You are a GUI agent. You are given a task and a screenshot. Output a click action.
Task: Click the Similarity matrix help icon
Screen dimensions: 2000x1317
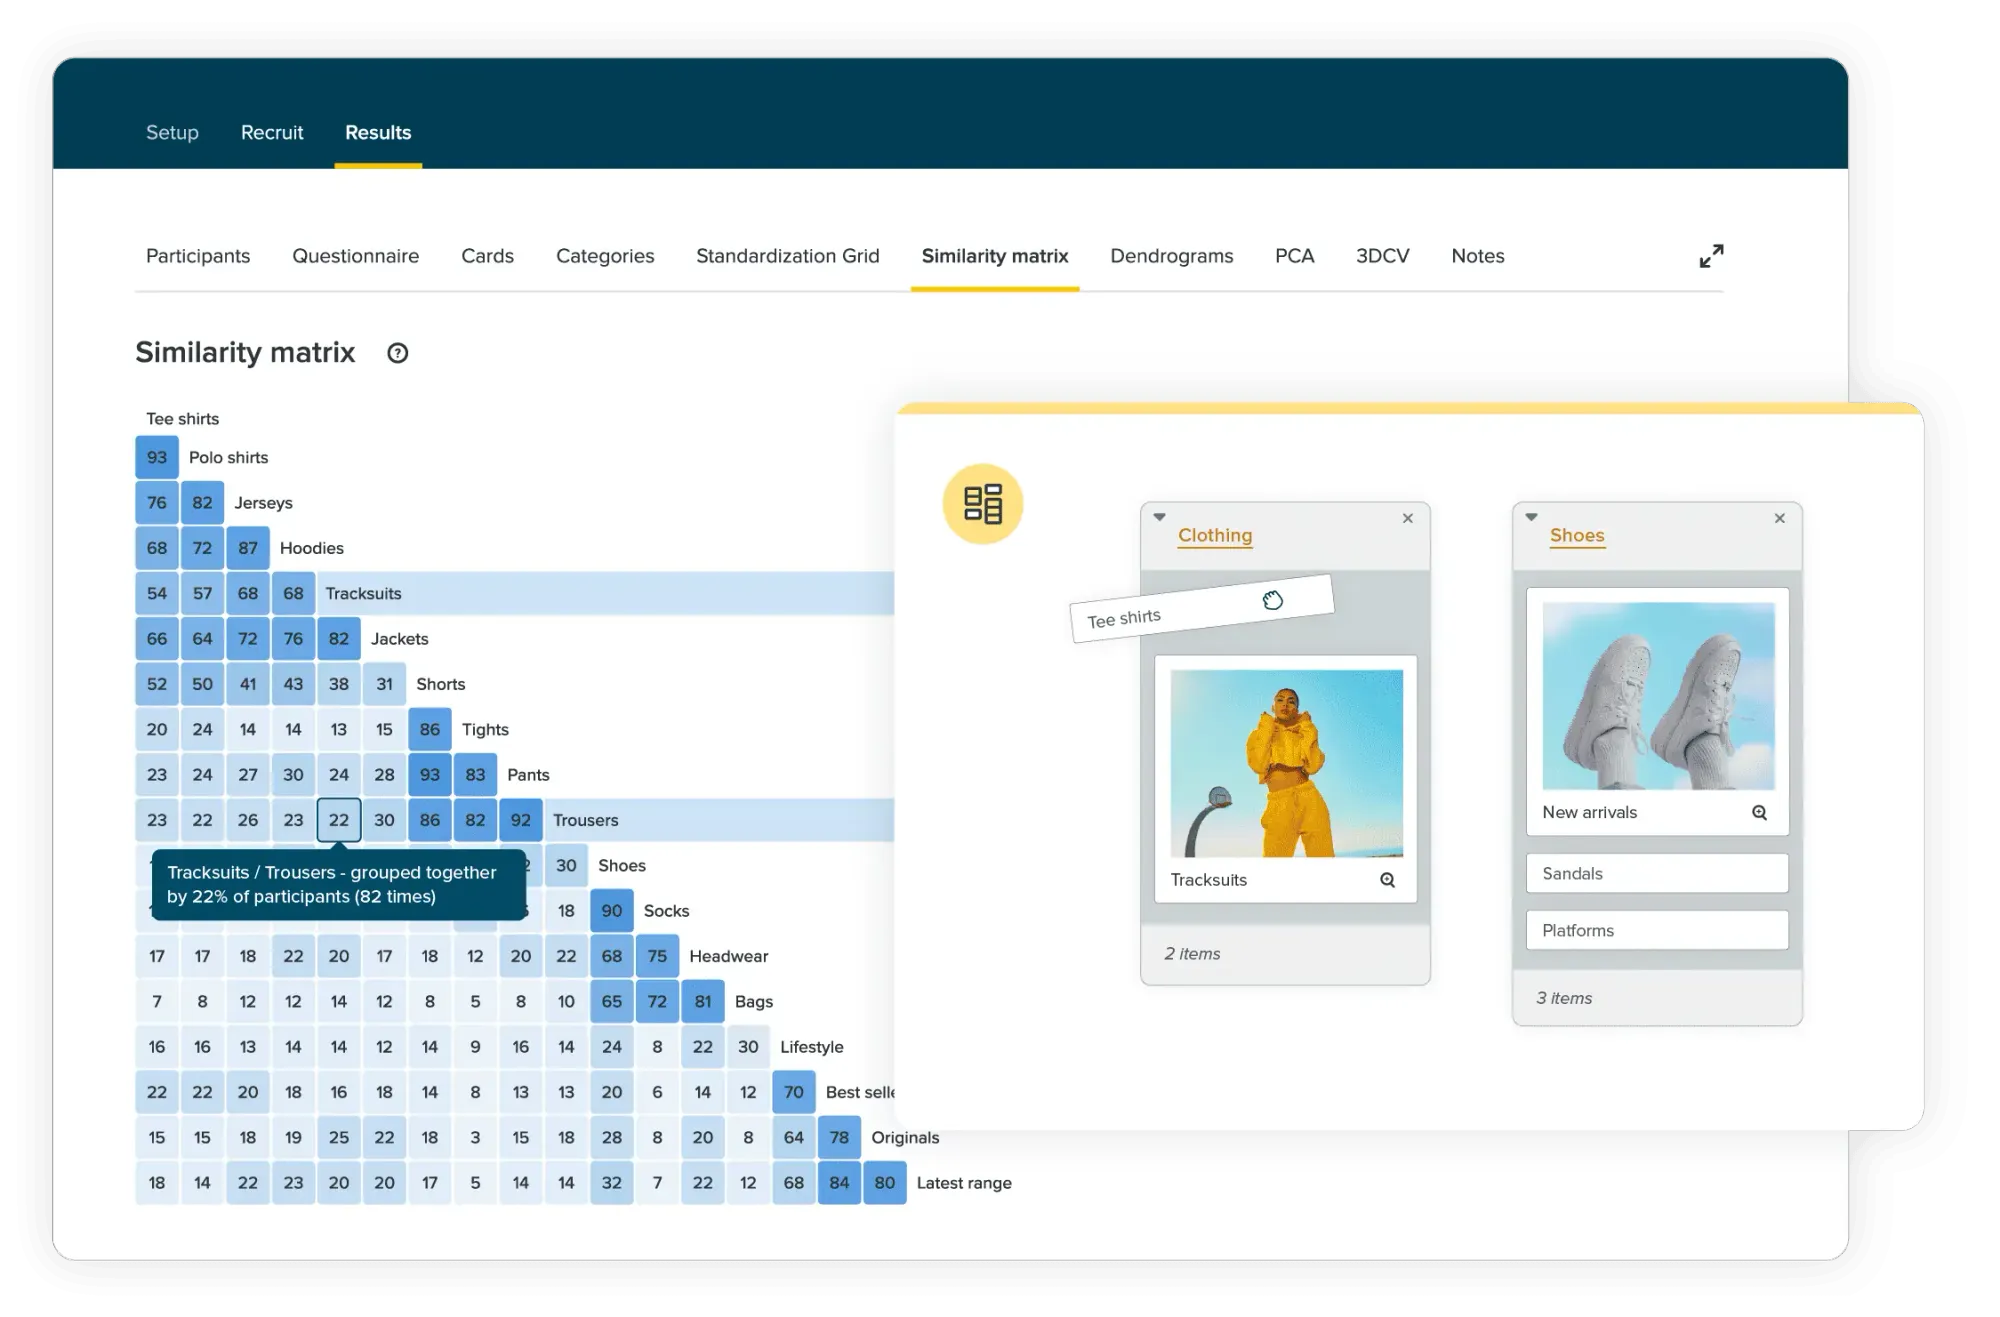pyautogui.click(x=397, y=353)
